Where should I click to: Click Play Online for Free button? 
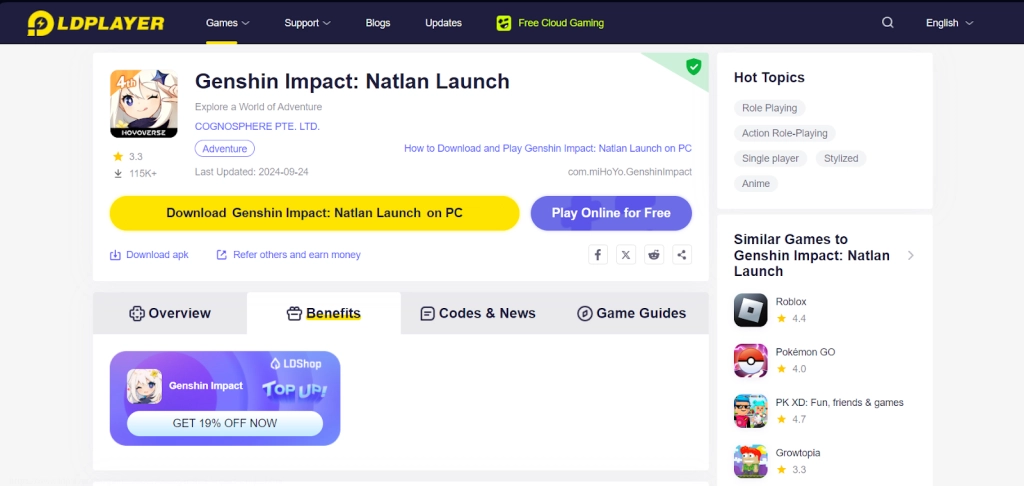[611, 213]
